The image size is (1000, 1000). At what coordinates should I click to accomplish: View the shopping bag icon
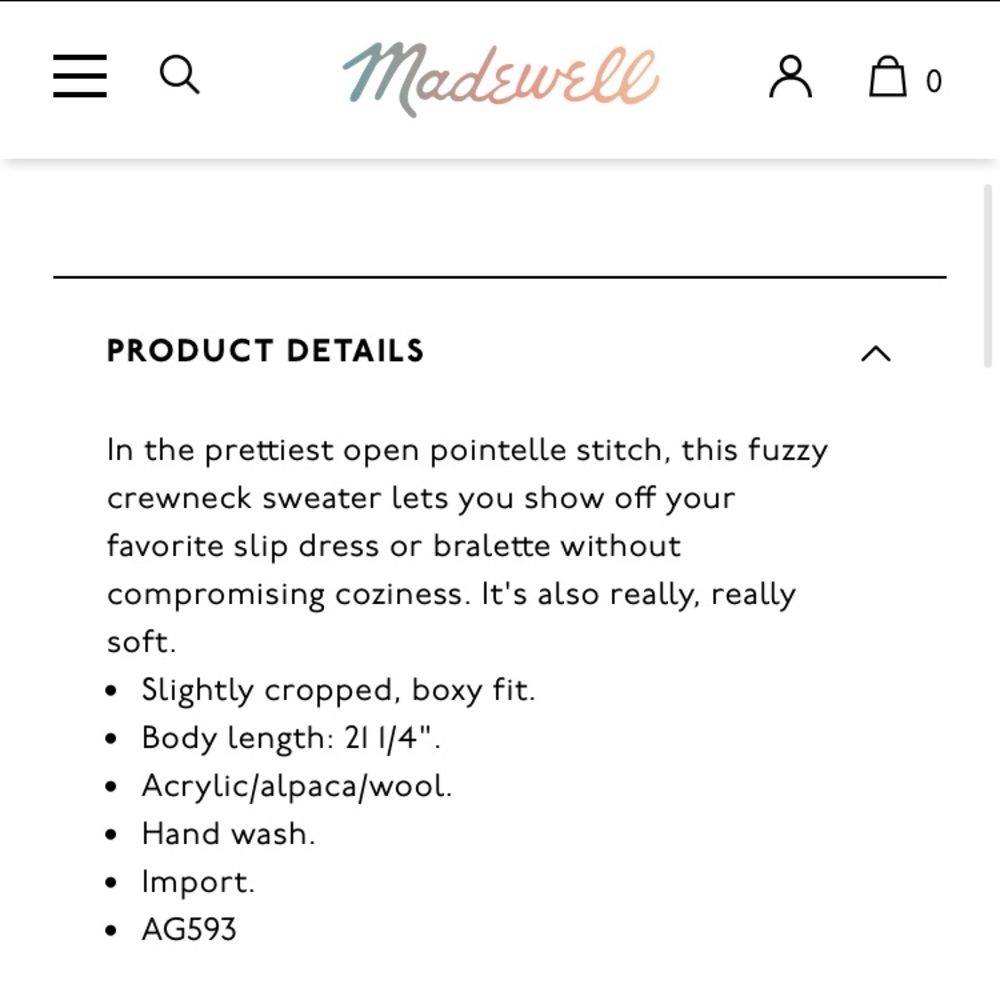pos(888,77)
